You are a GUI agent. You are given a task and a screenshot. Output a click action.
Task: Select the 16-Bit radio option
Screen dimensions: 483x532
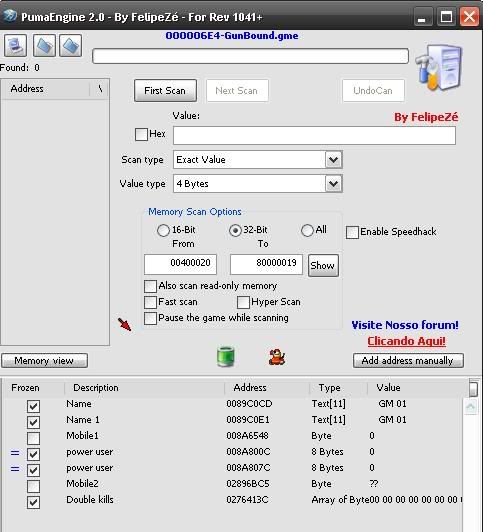[x=163, y=230]
